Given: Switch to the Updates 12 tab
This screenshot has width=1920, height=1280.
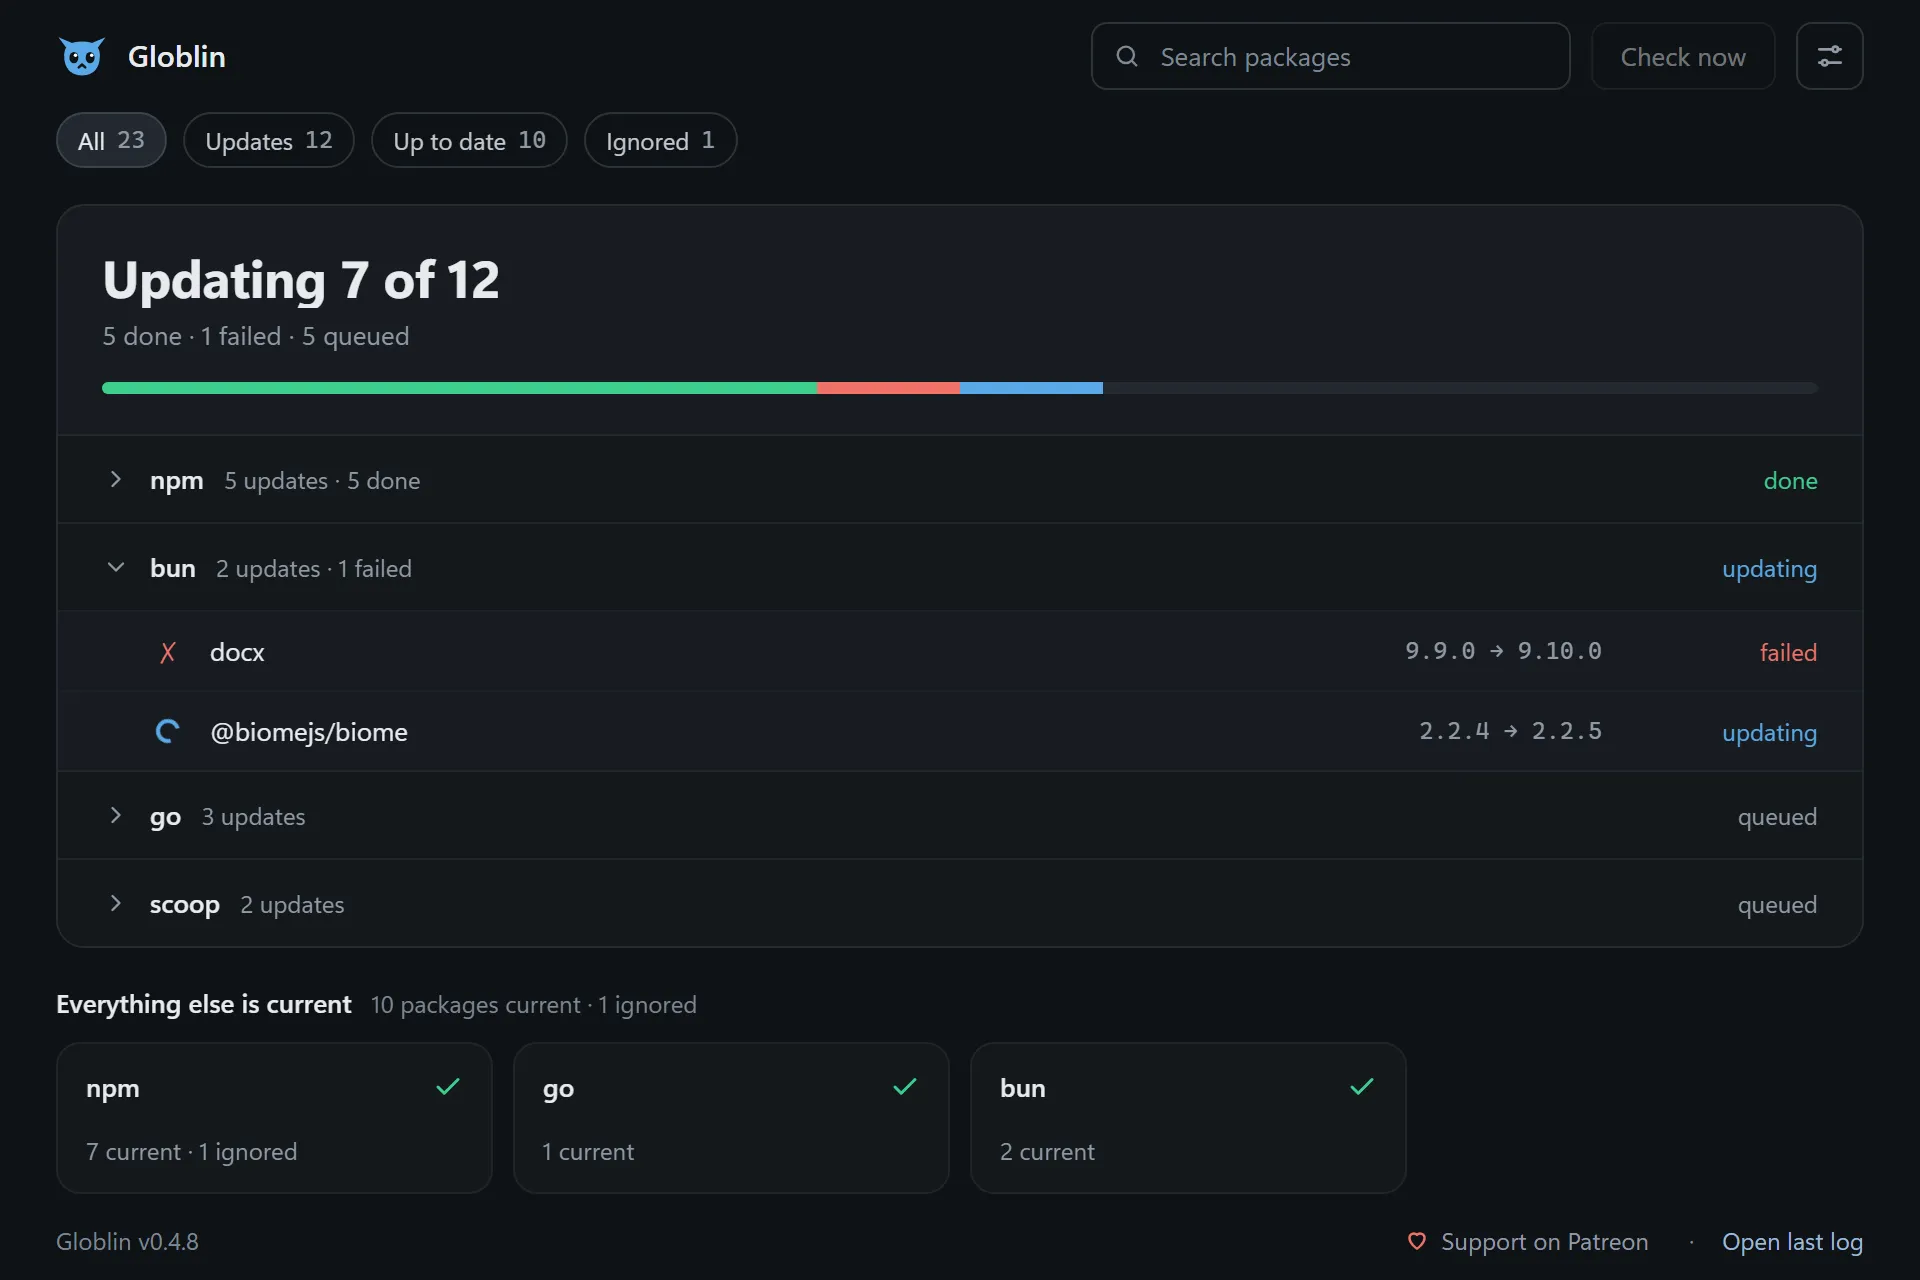Looking at the screenshot, I should pos(269,140).
